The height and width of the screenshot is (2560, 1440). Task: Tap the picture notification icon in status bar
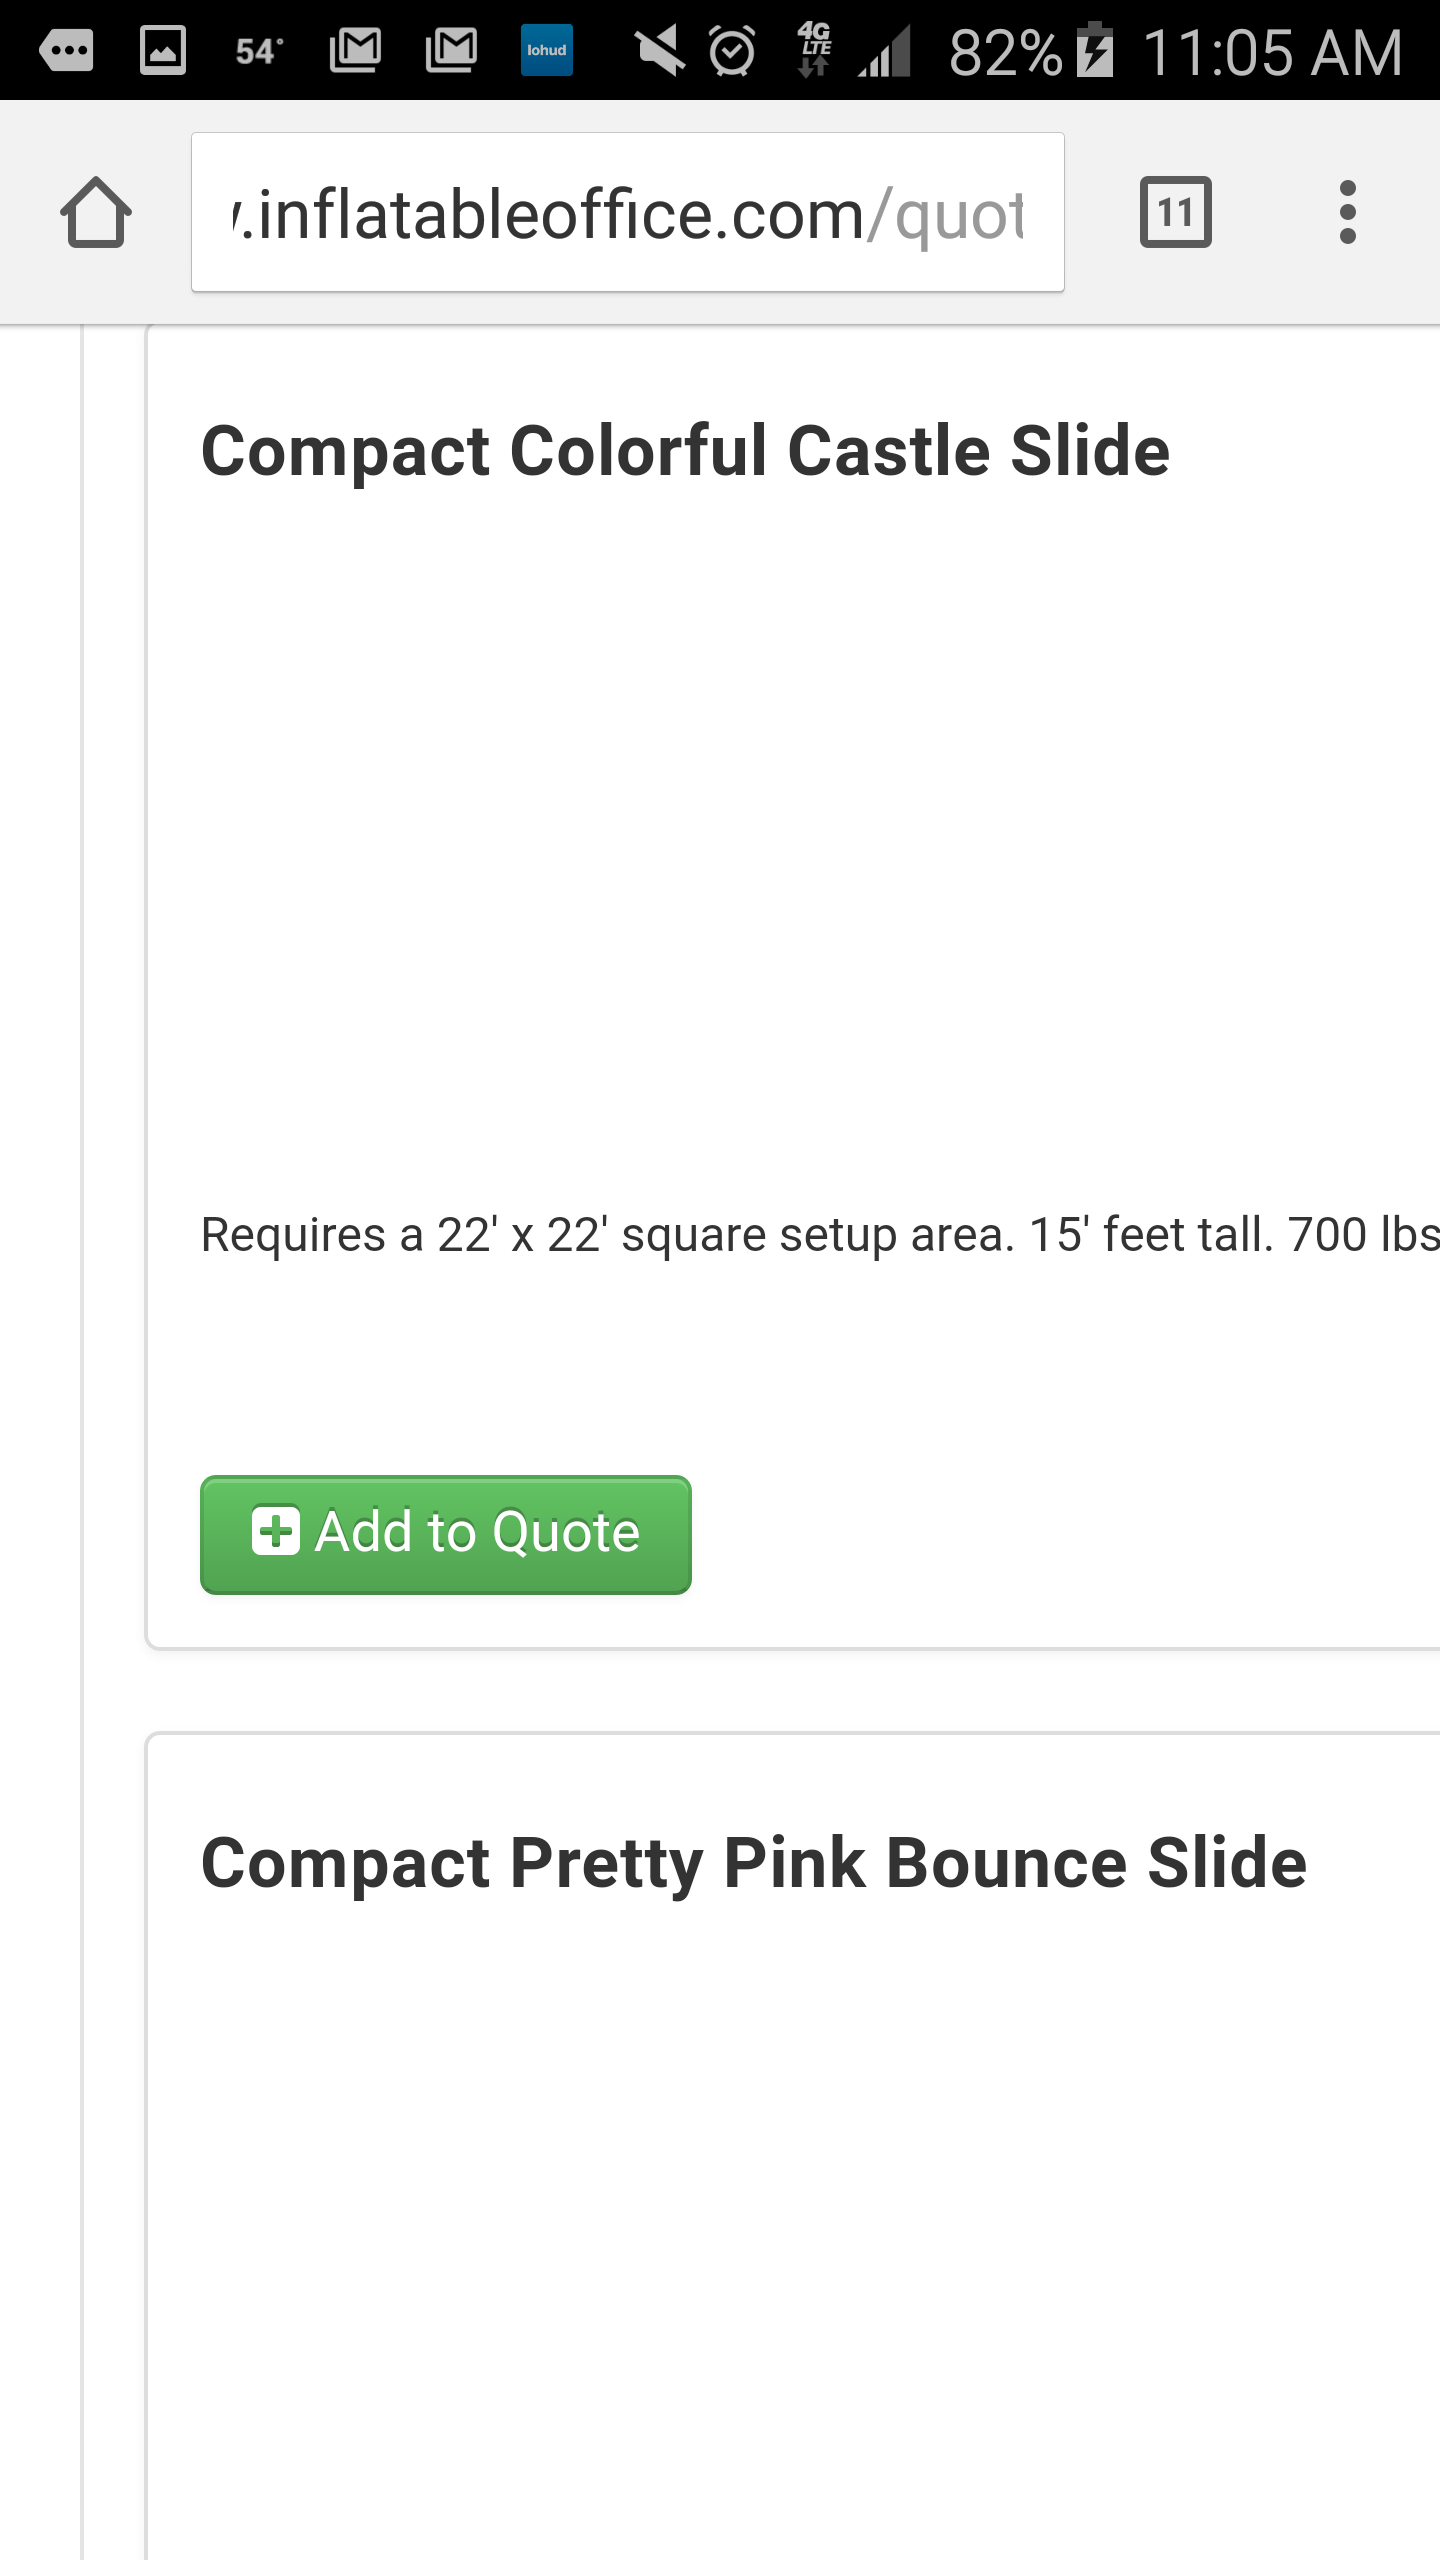[163, 50]
